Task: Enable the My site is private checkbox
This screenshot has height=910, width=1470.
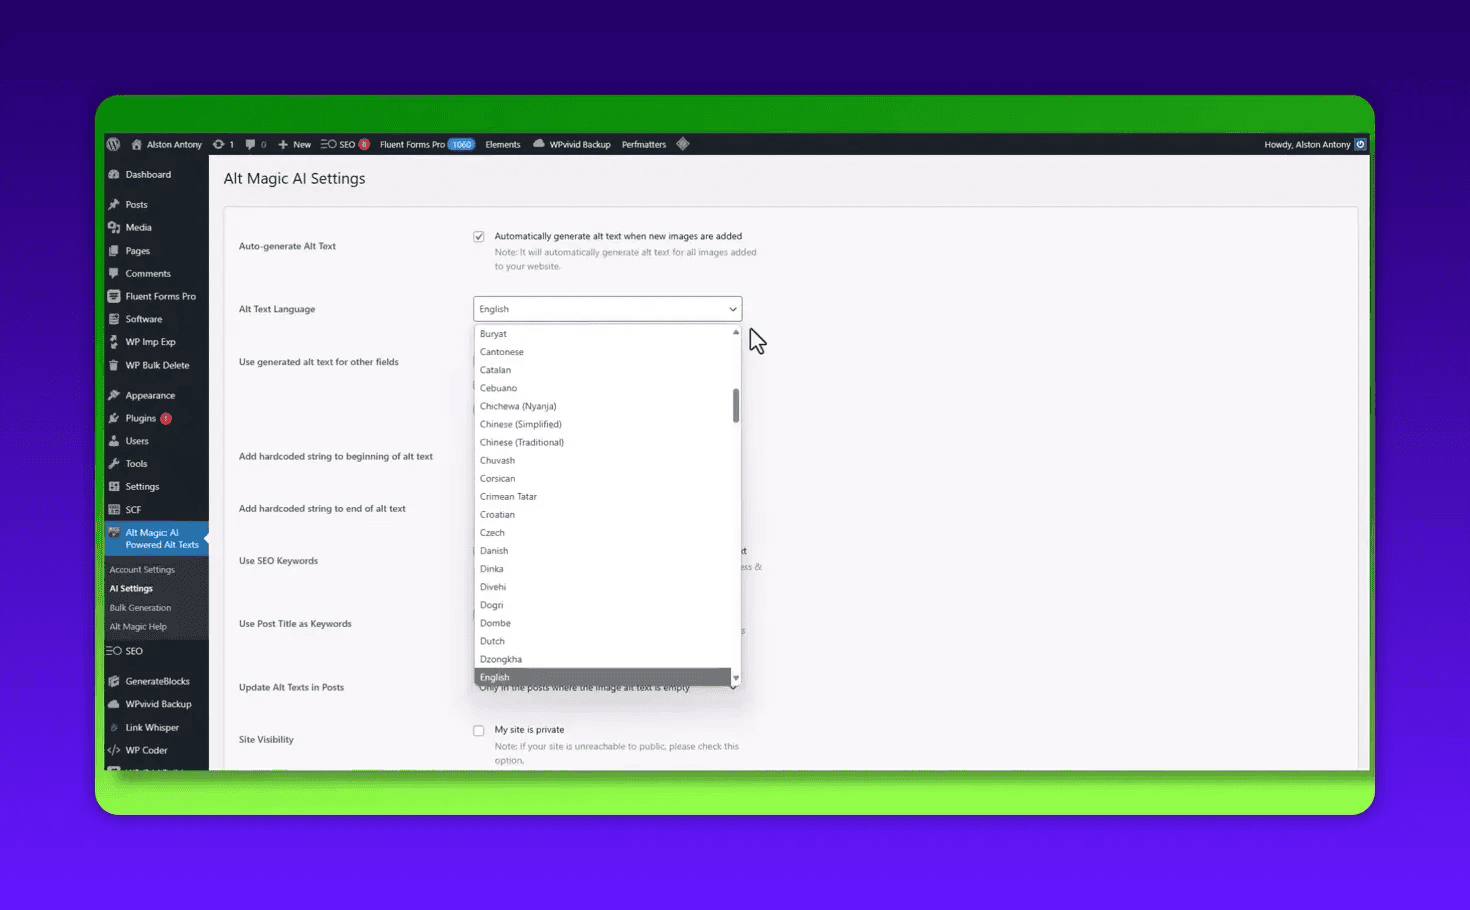Action: [479, 730]
